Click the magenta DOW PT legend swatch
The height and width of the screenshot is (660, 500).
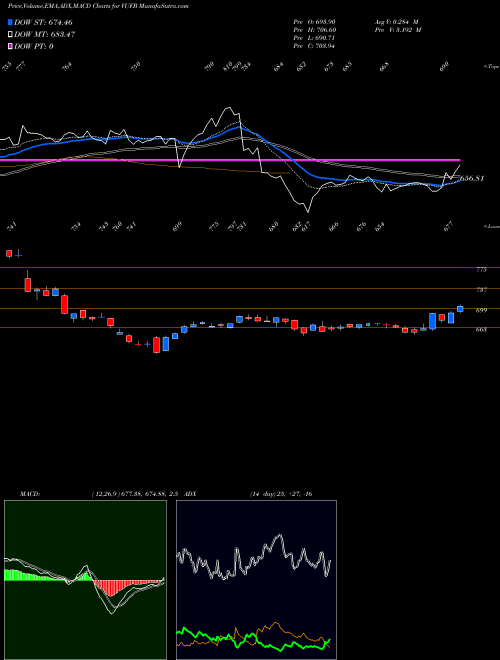pos(10,46)
